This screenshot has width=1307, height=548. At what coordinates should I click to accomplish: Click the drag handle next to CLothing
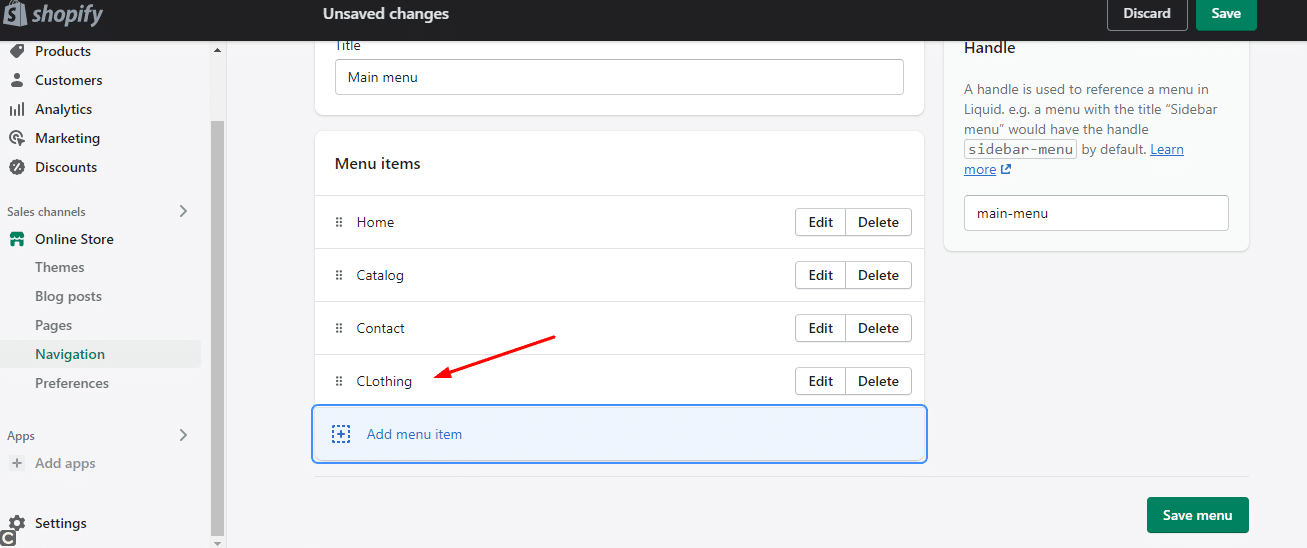pyautogui.click(x=339, y=381)
